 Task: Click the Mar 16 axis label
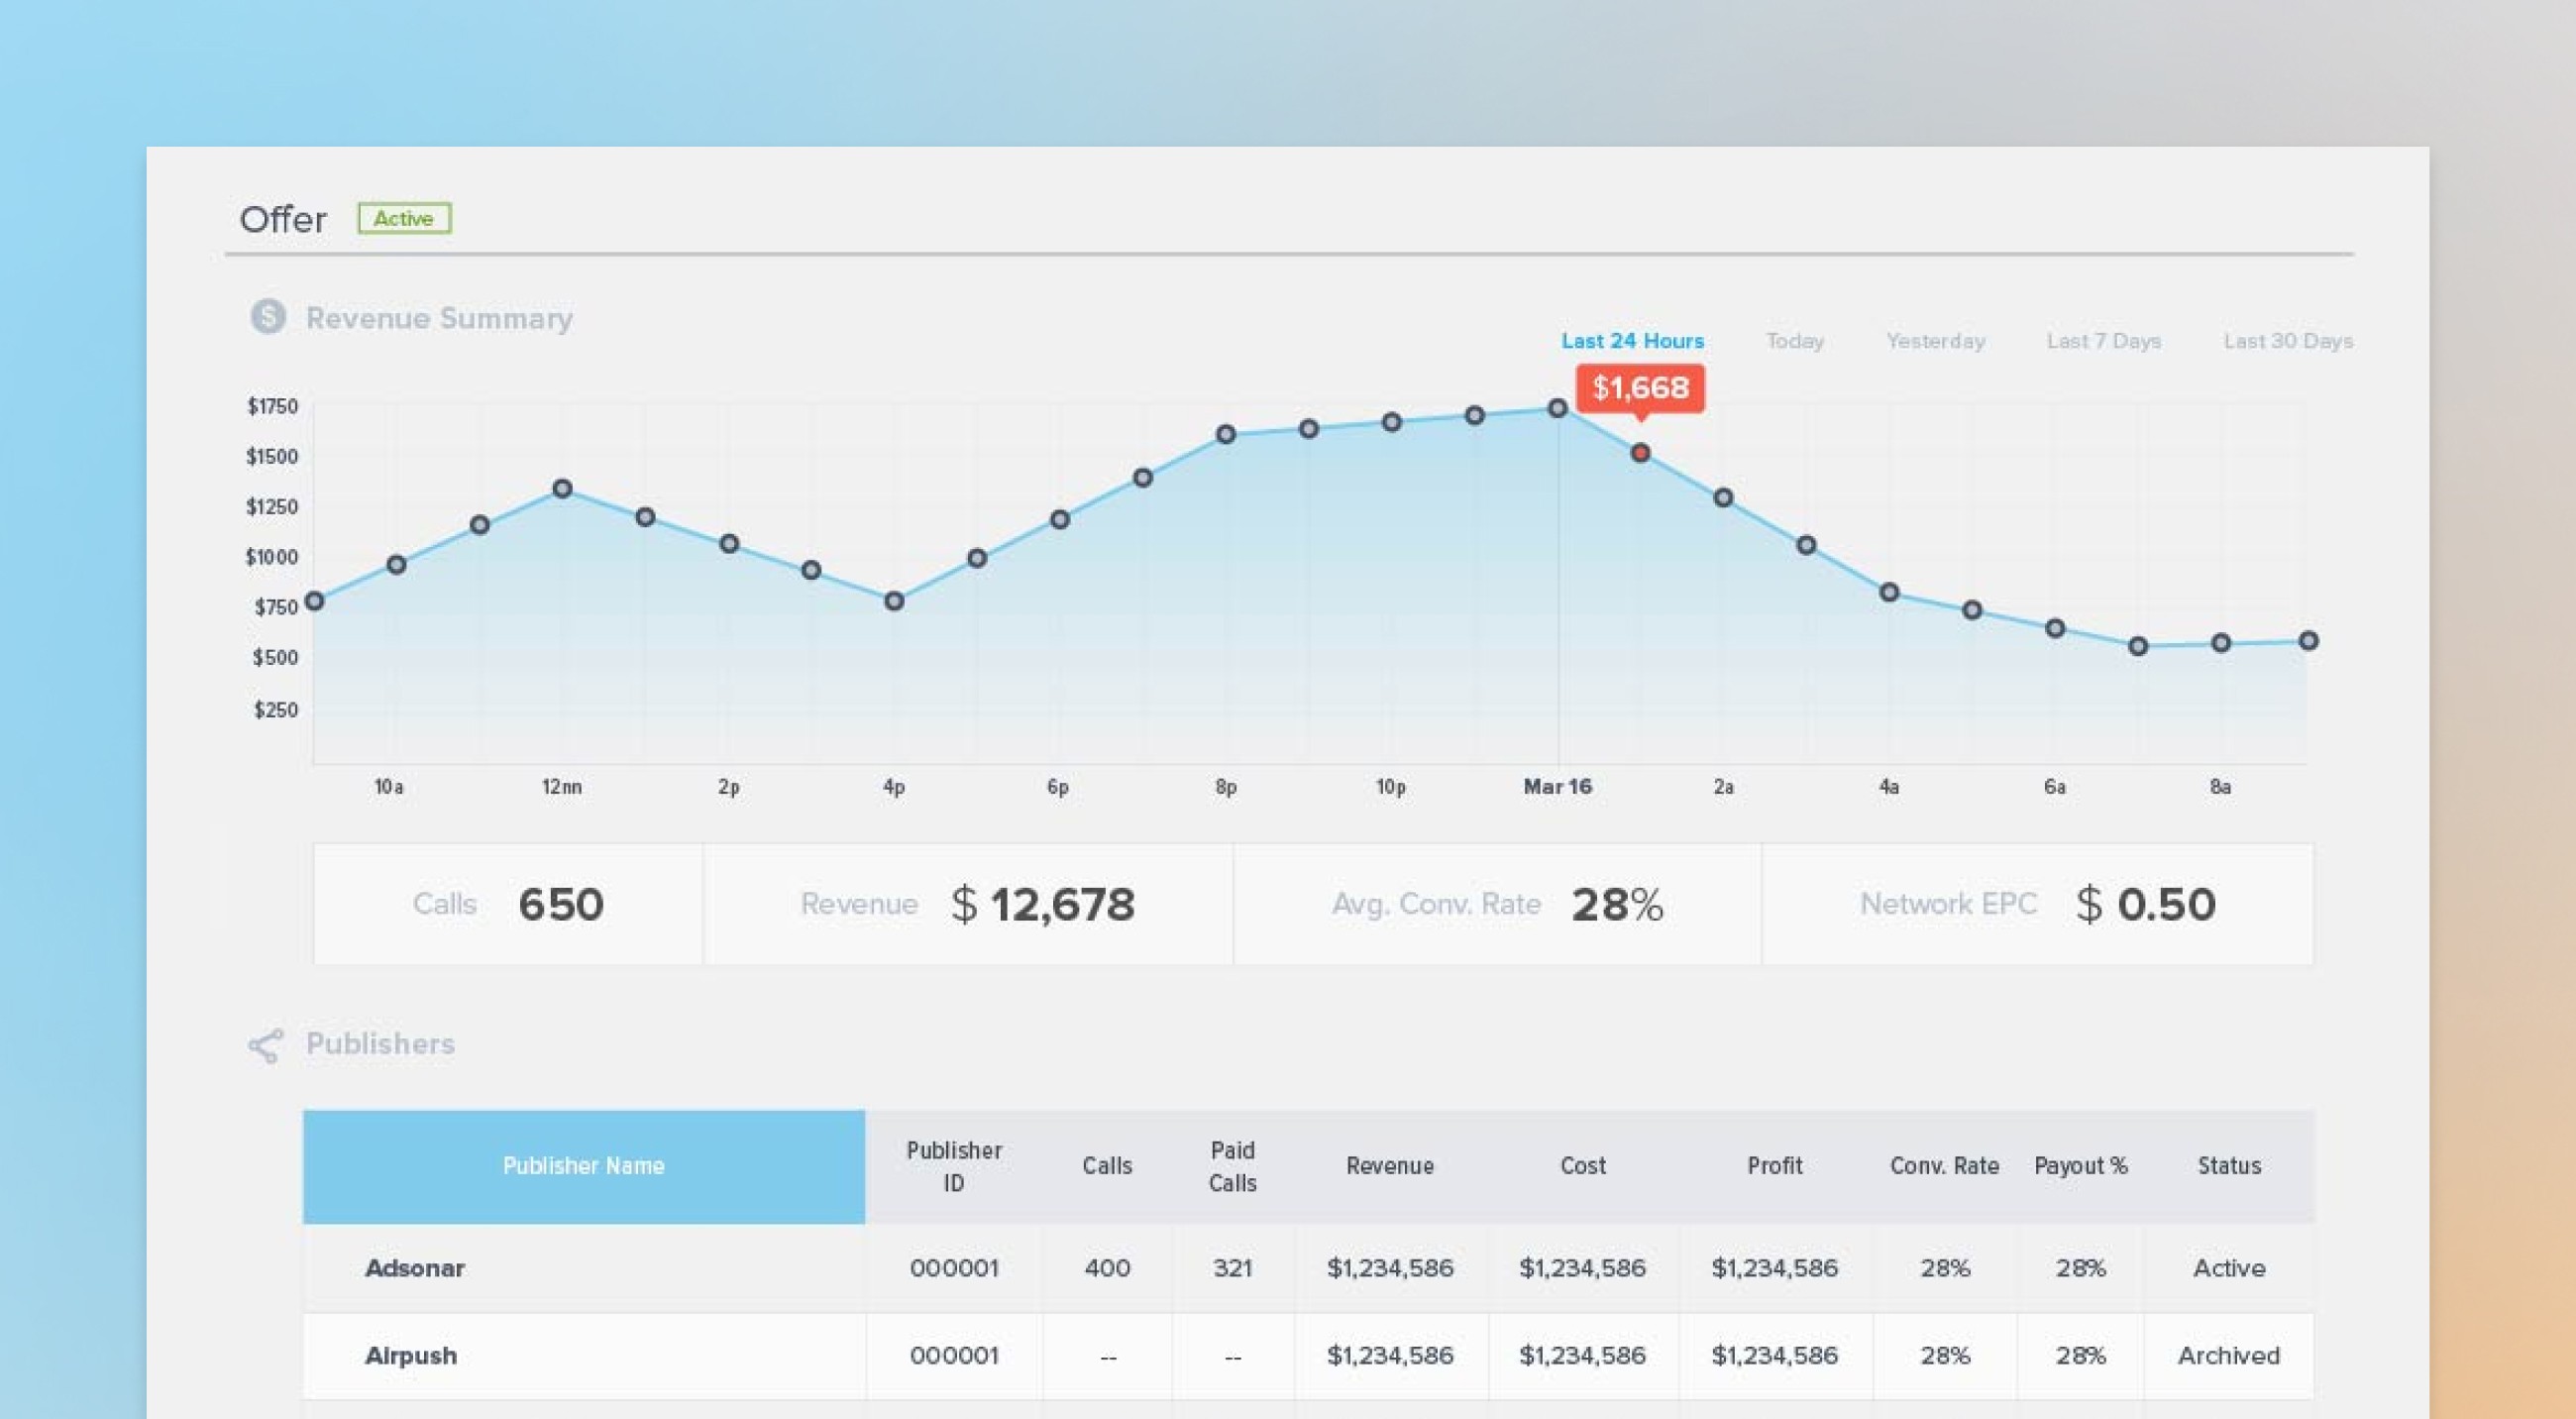coord(1557,787)
